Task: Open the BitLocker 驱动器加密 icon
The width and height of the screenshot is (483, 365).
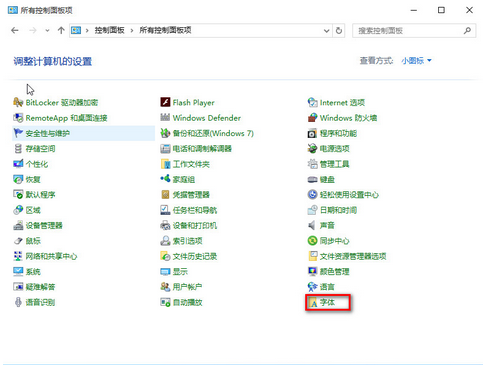Action: 18,102
